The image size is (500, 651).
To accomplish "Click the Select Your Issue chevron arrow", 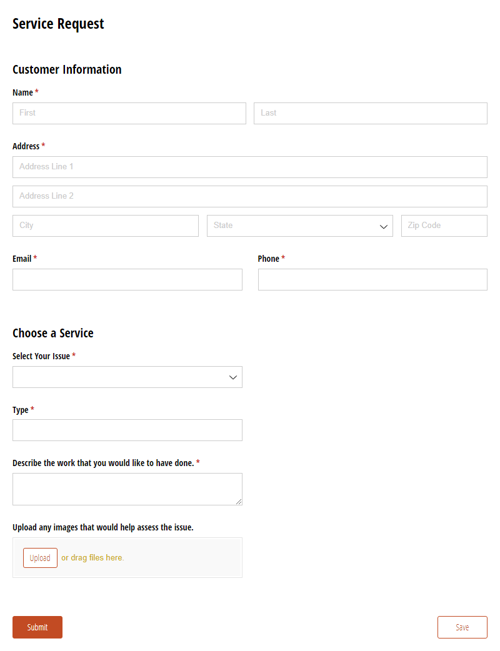I will 233,377.
